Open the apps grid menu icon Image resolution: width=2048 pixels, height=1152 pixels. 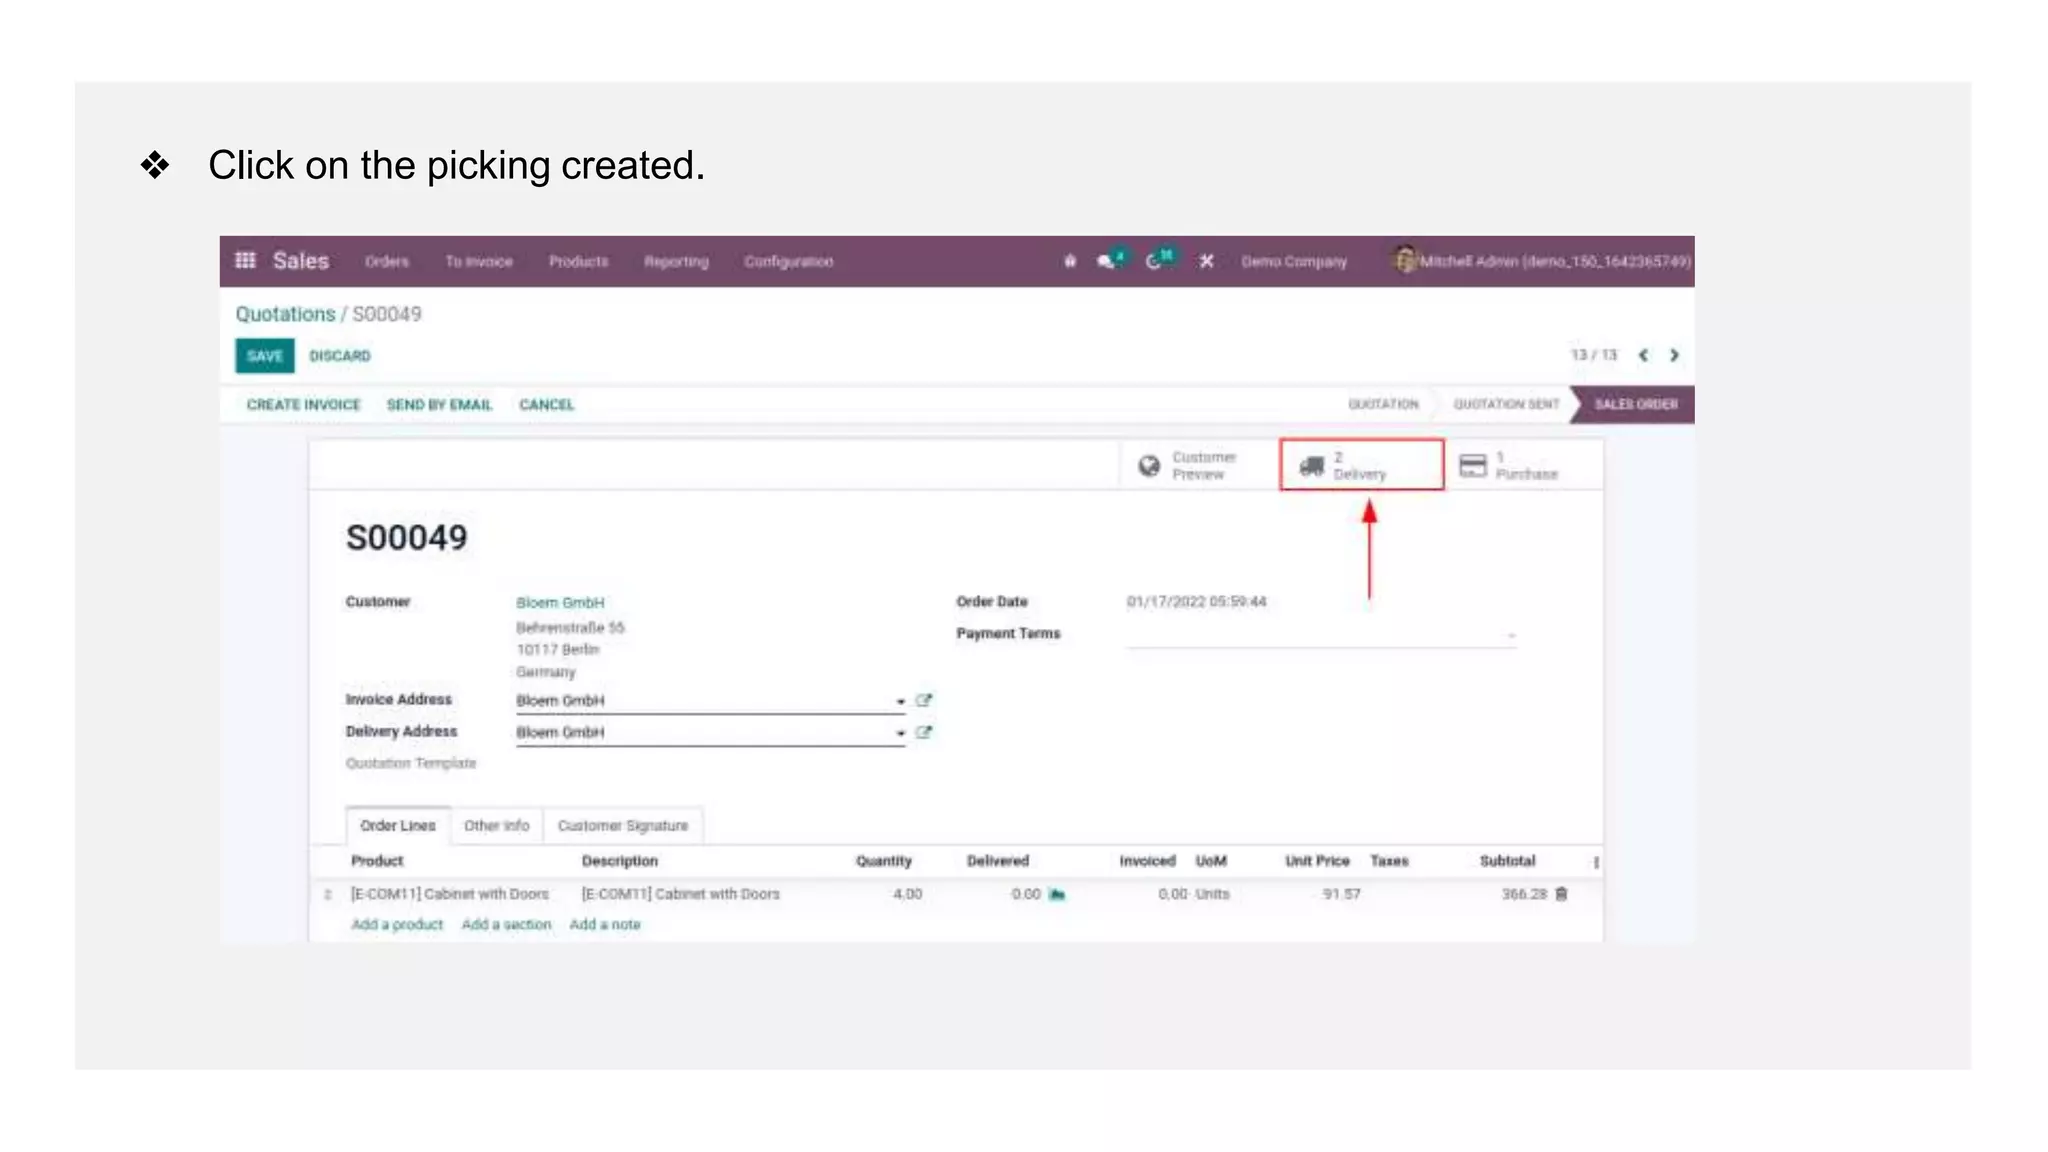pos(245,261)
